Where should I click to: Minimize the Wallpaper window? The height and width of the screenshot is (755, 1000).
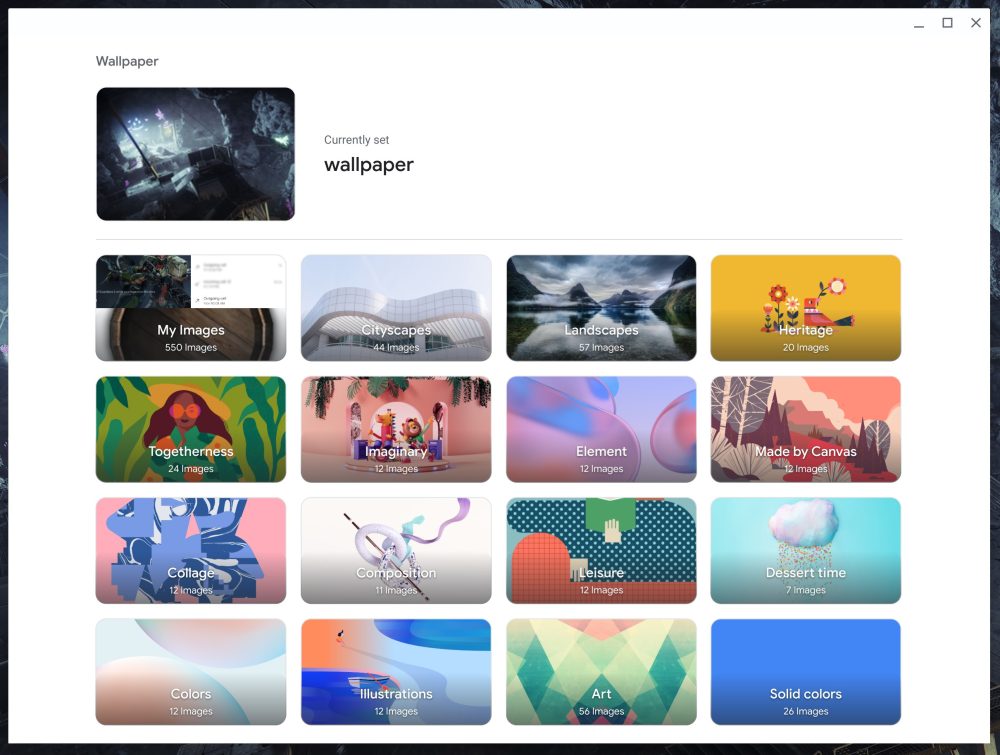pos(919,24)
